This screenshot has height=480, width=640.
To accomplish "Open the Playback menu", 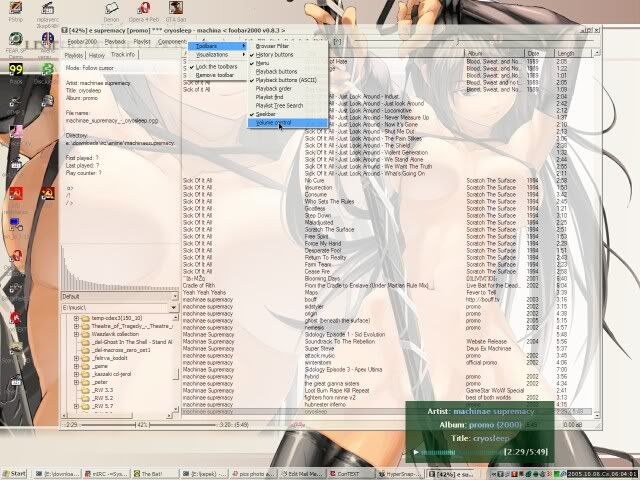I will coord(116,42).
